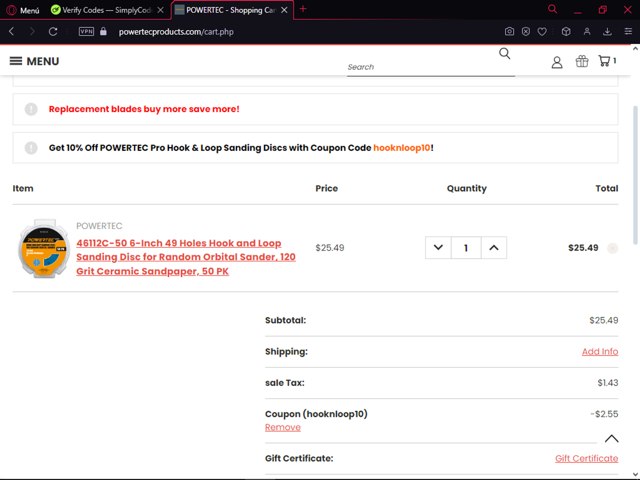Open the customer account icon
The height and width of the screenshot is (480, 640).
[x=557, y=62]
